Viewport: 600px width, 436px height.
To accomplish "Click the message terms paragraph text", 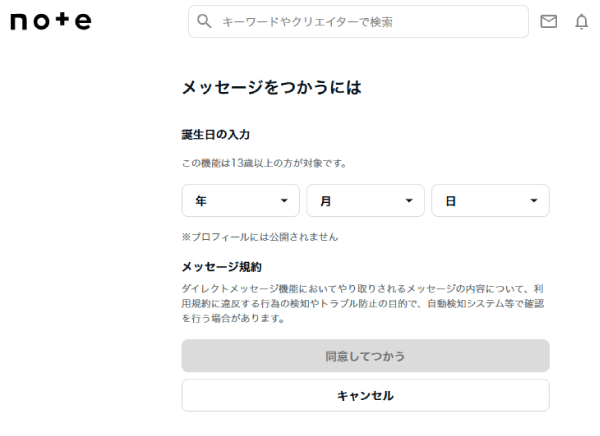I will tap(364, 303).
